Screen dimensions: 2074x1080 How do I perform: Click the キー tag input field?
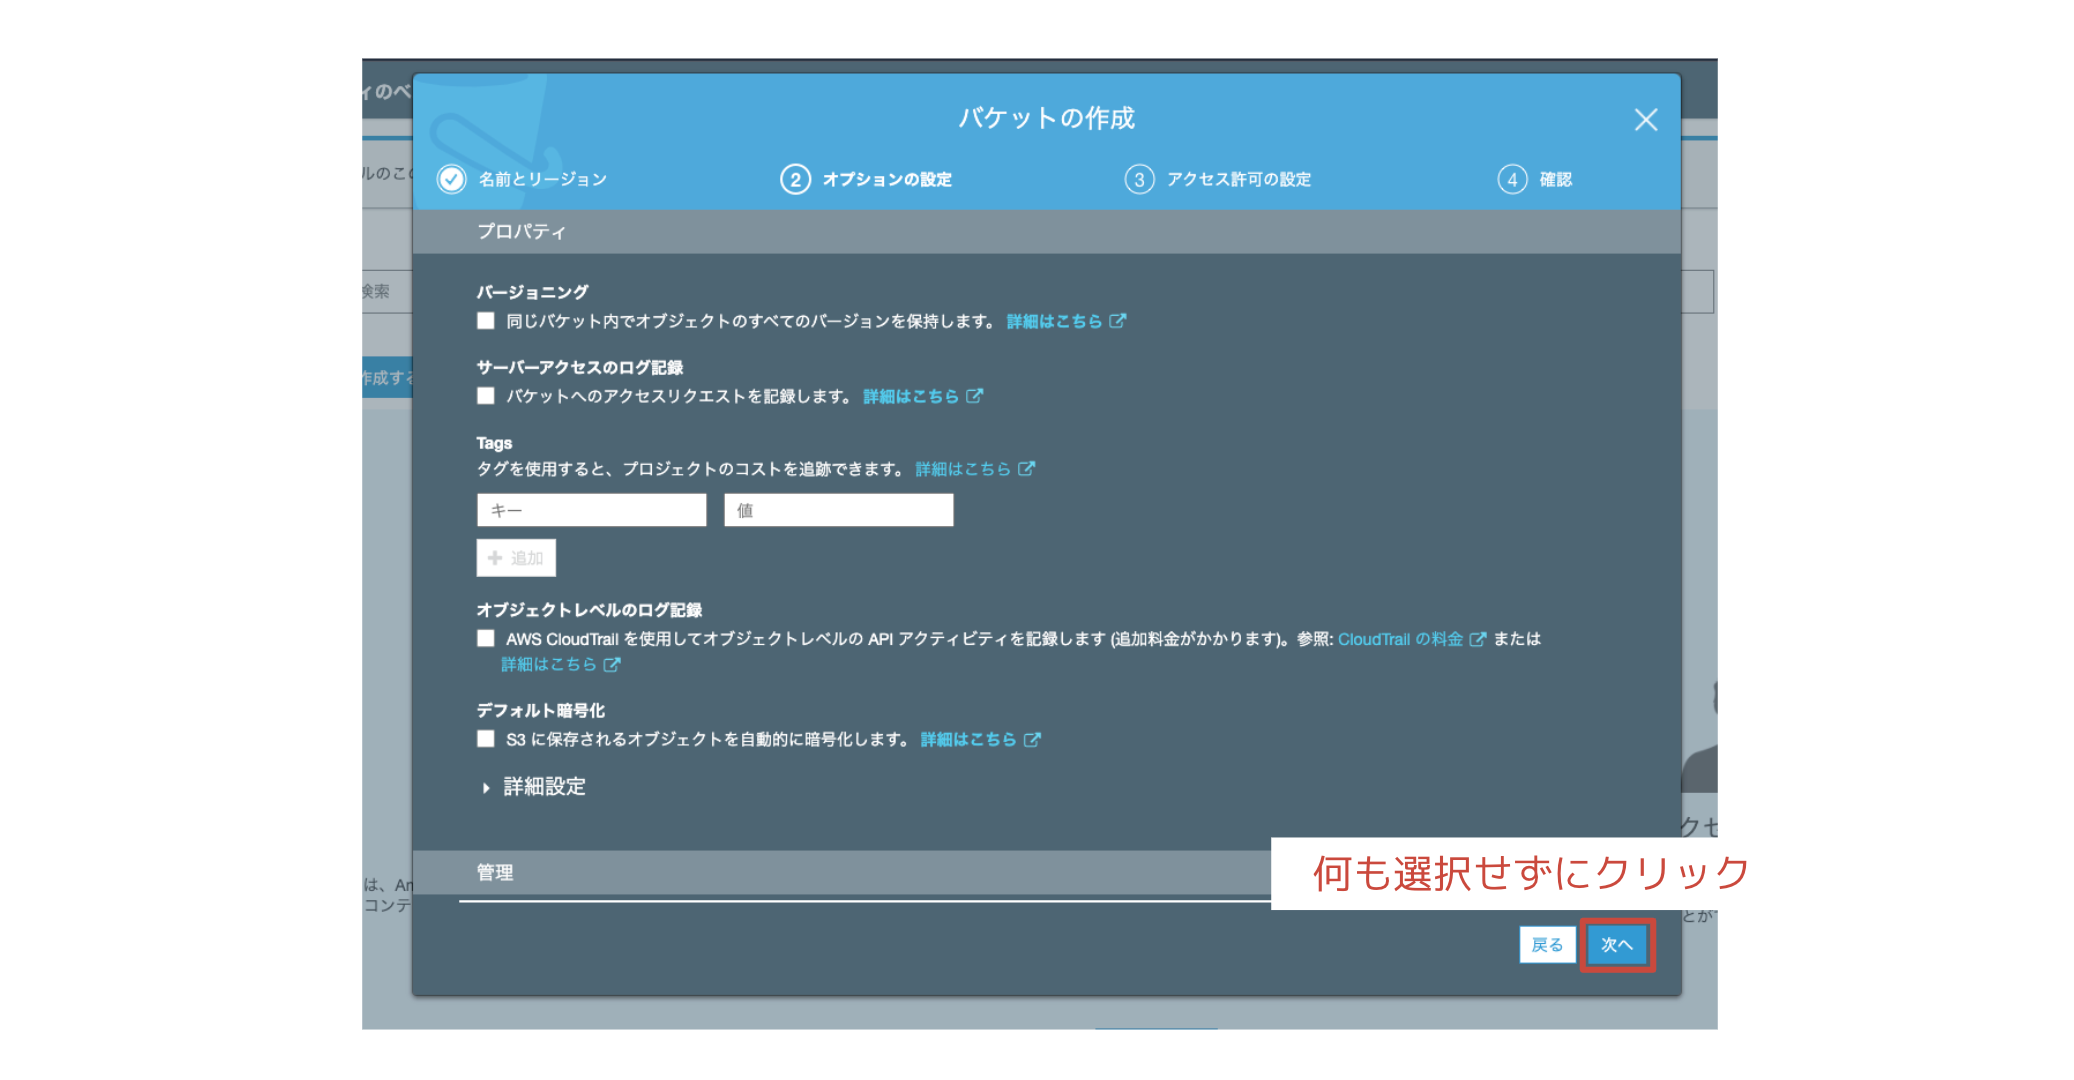tap(591, 510)
